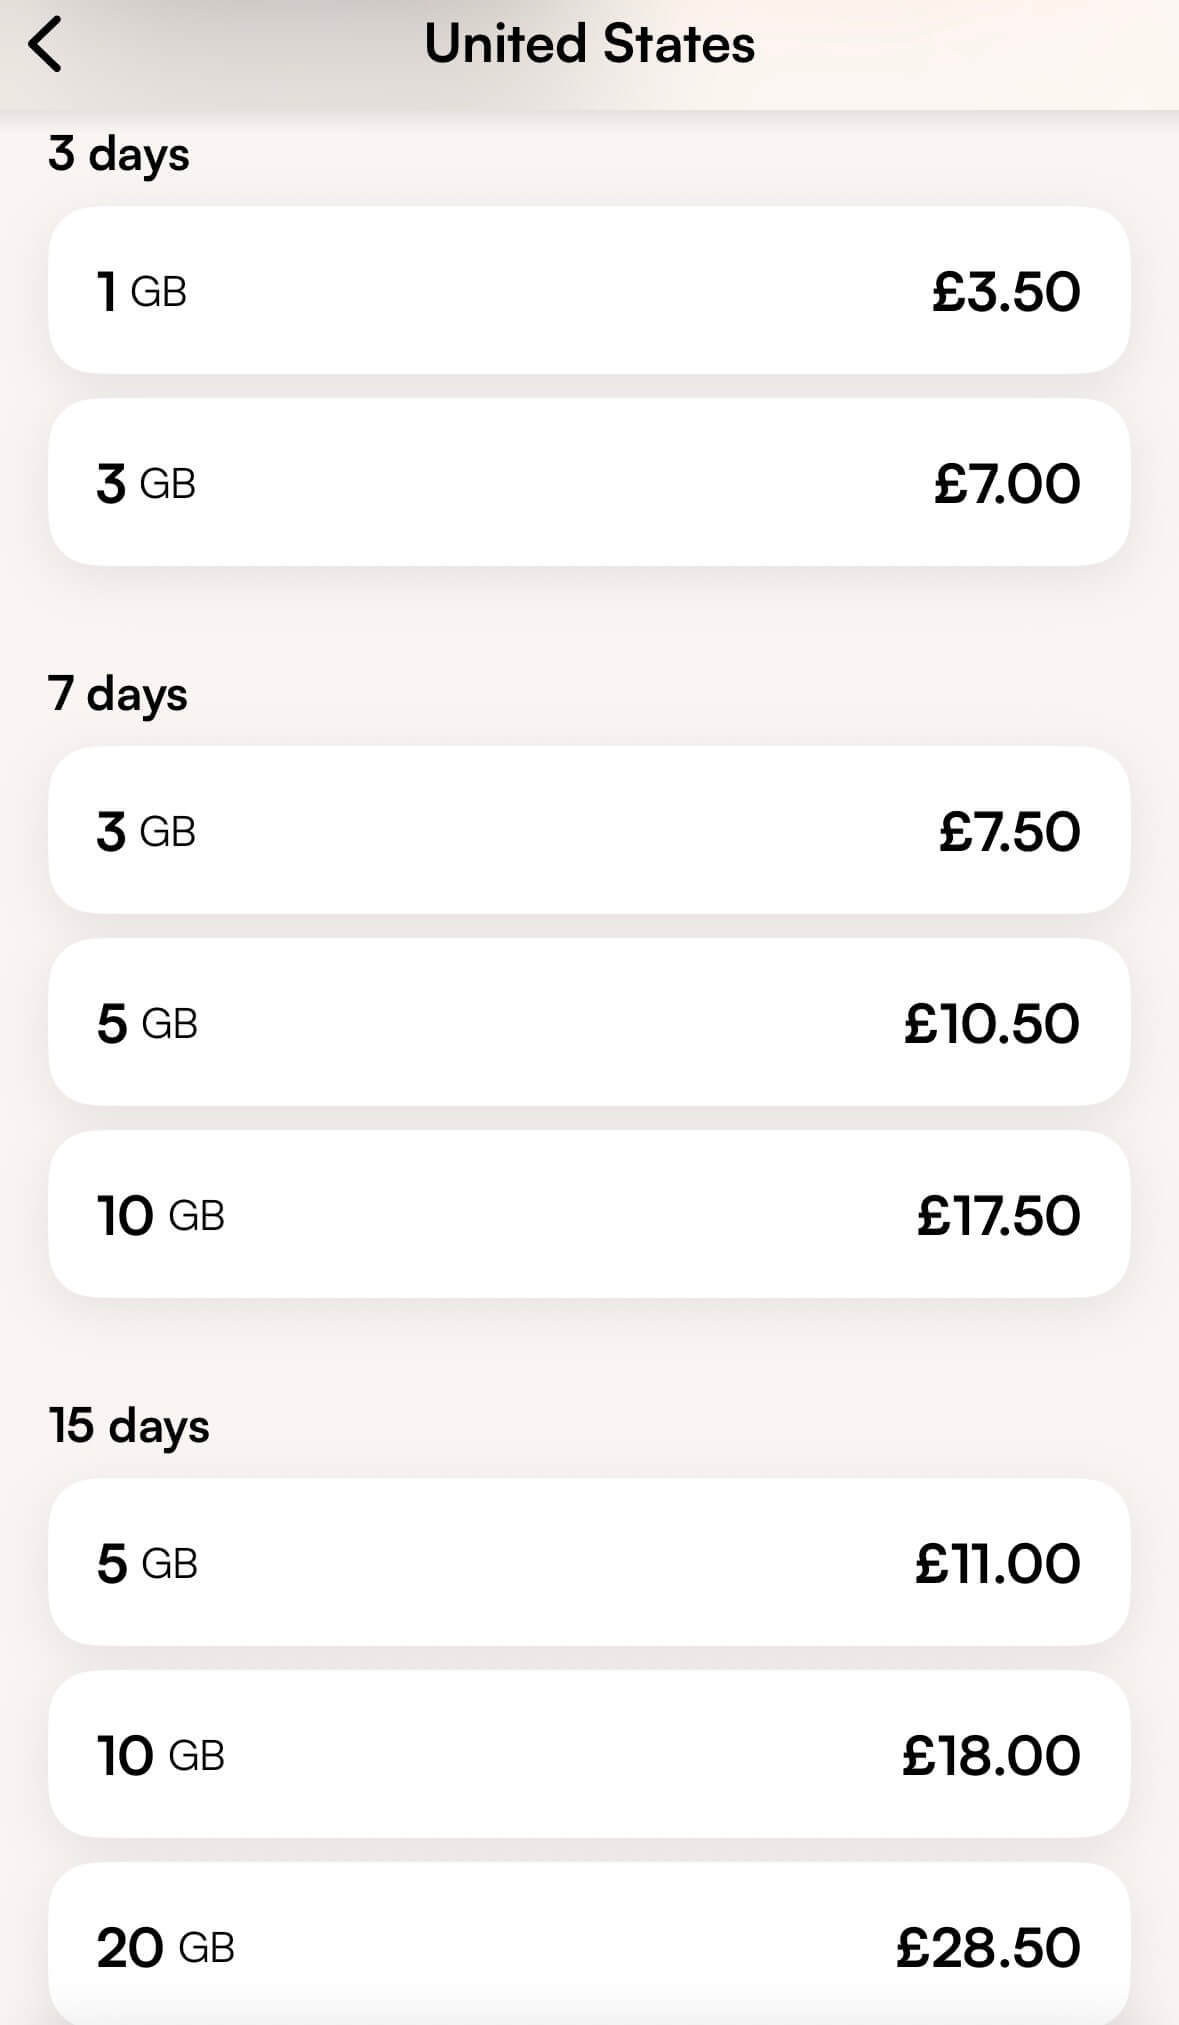
Task: Click the "3 days" section heading
Action: tap(119, 155)
